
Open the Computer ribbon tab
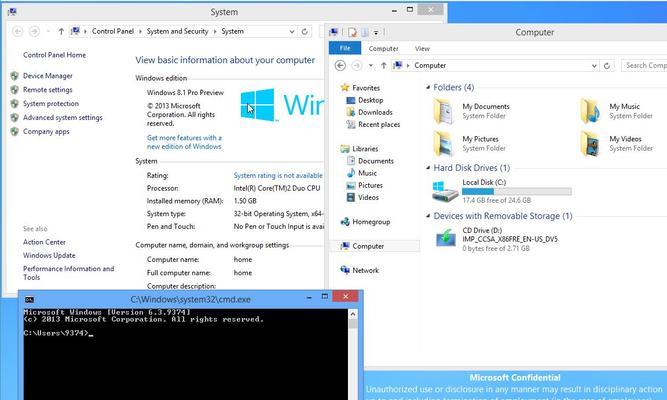click(x=383, y=49)
